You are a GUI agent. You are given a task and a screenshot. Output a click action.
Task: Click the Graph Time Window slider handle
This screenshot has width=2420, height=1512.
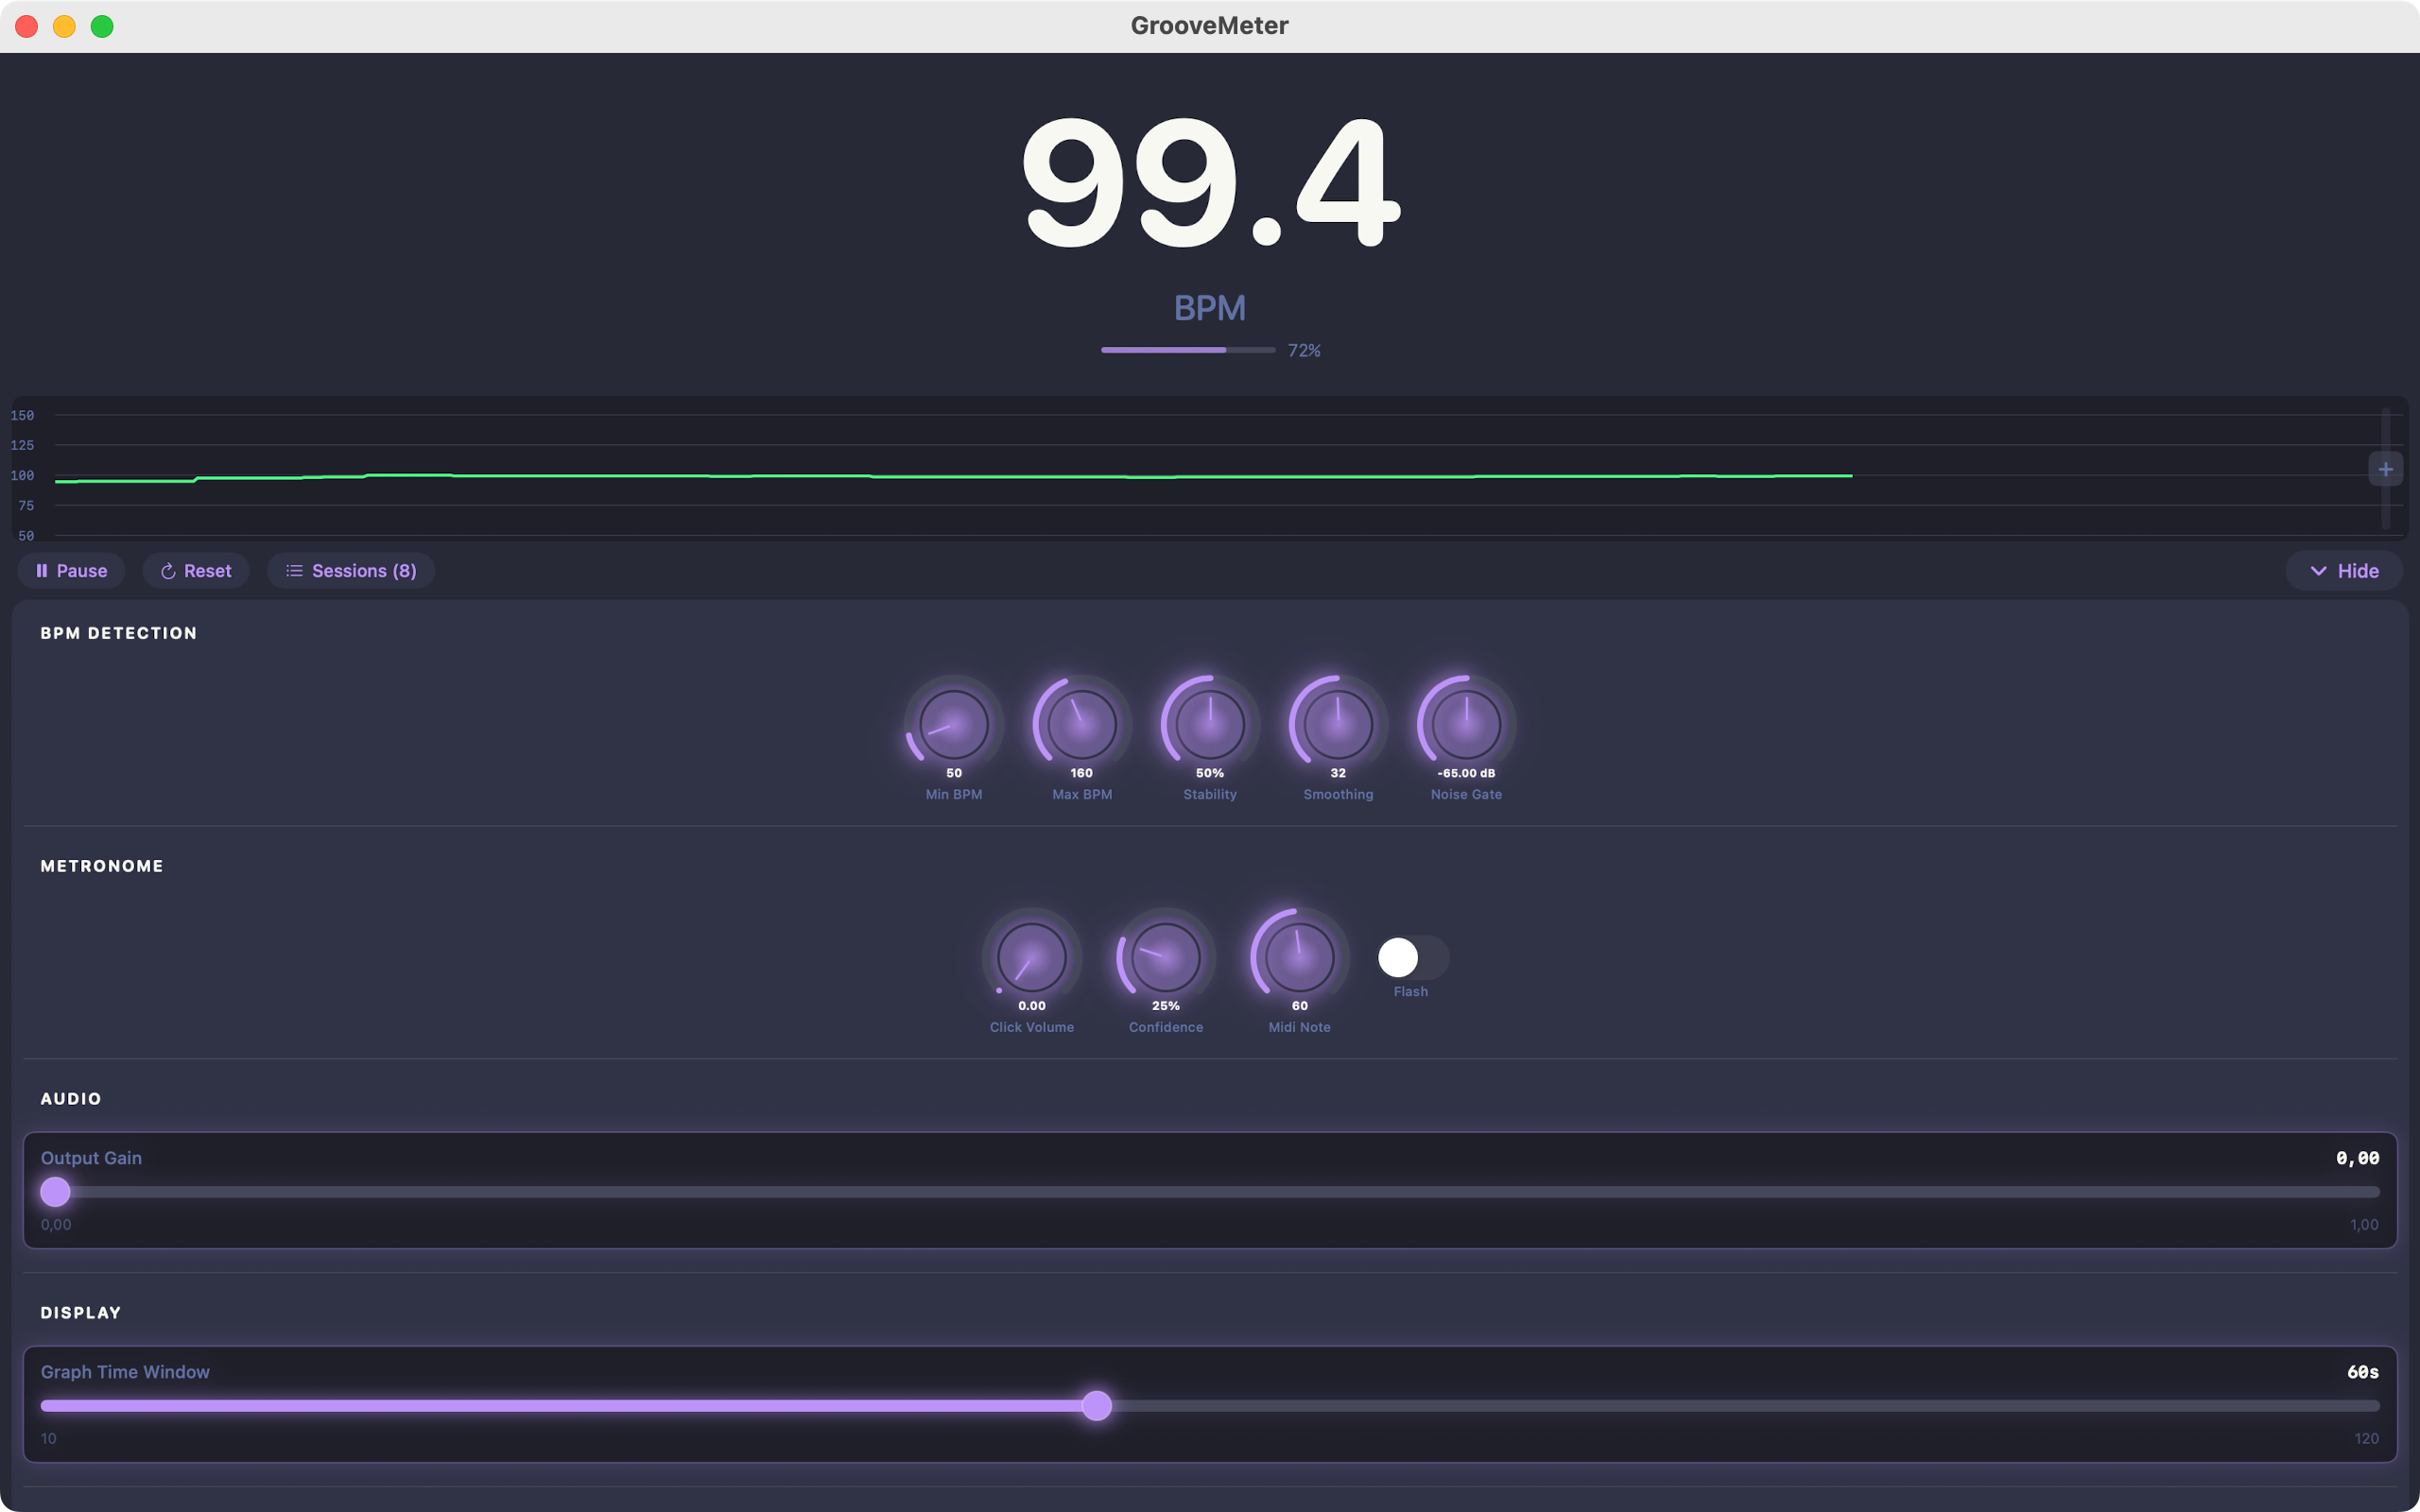(1097, 1406)
